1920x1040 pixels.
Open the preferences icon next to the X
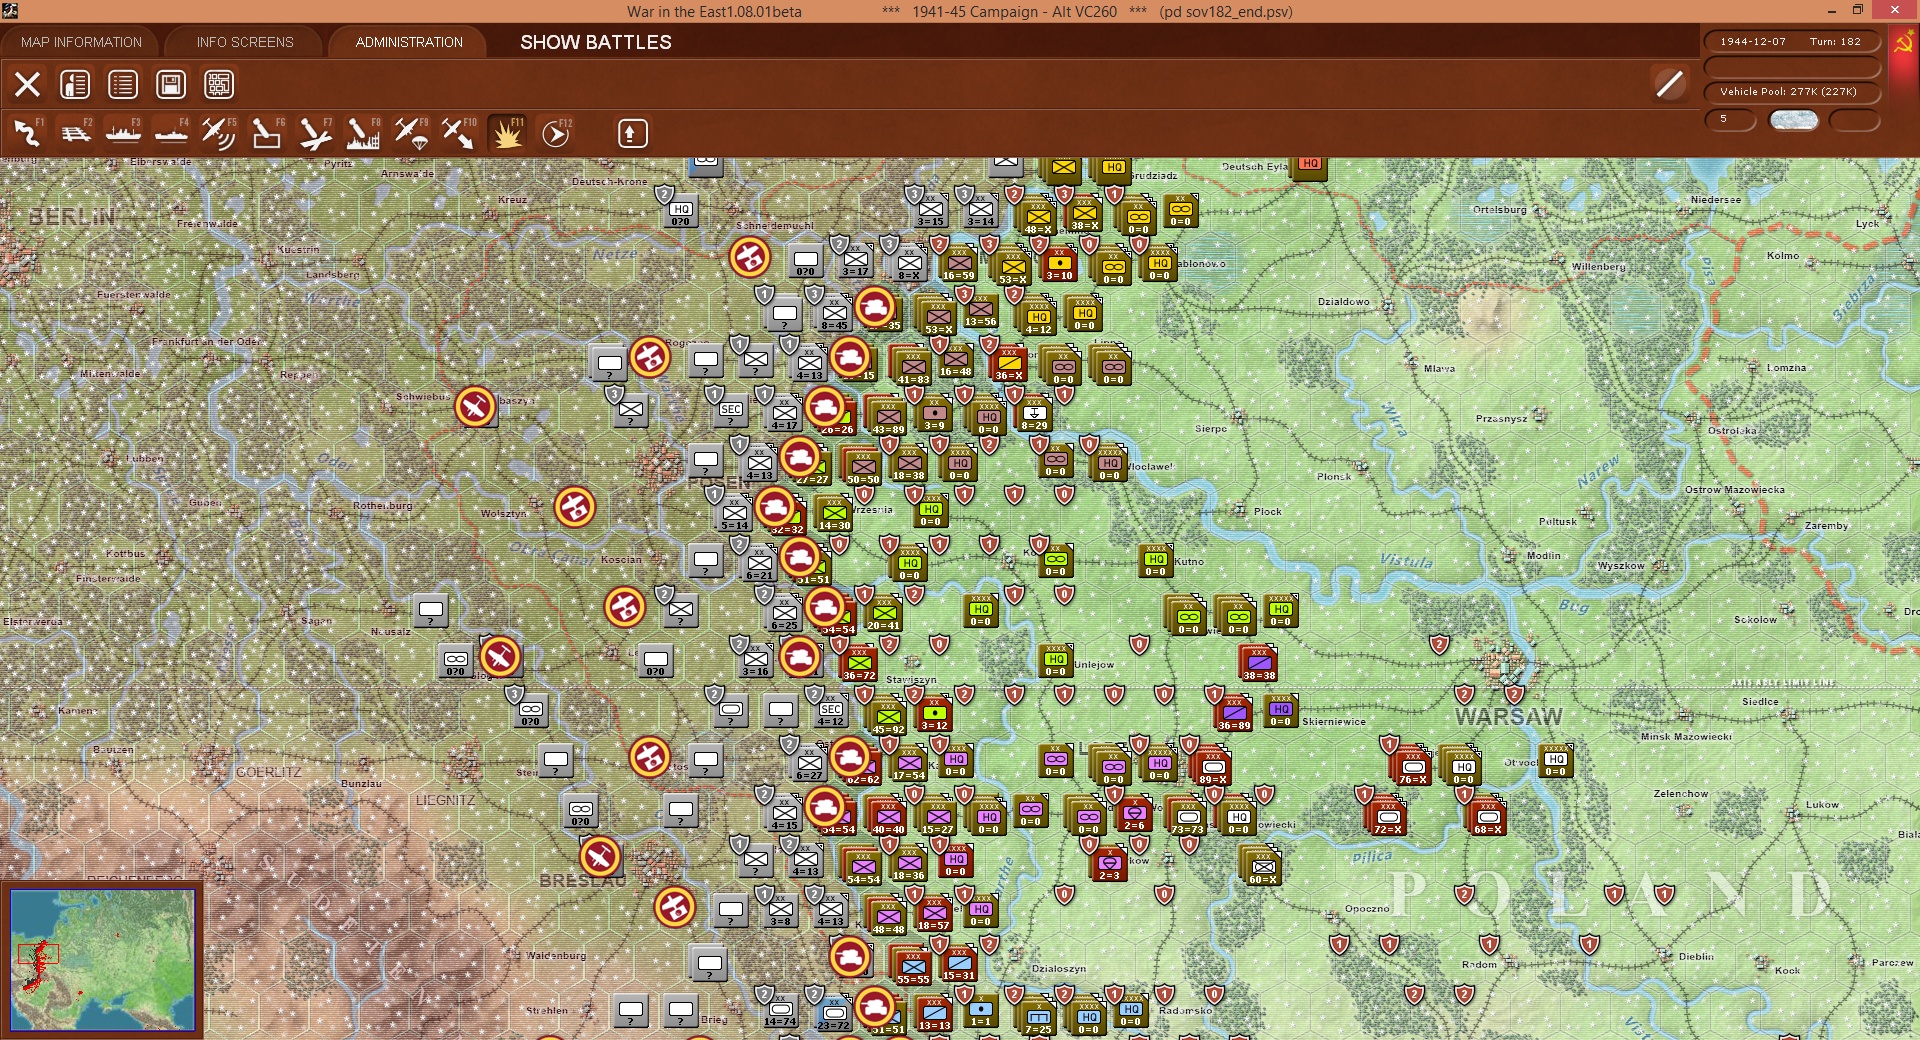[x=75, y=84]
